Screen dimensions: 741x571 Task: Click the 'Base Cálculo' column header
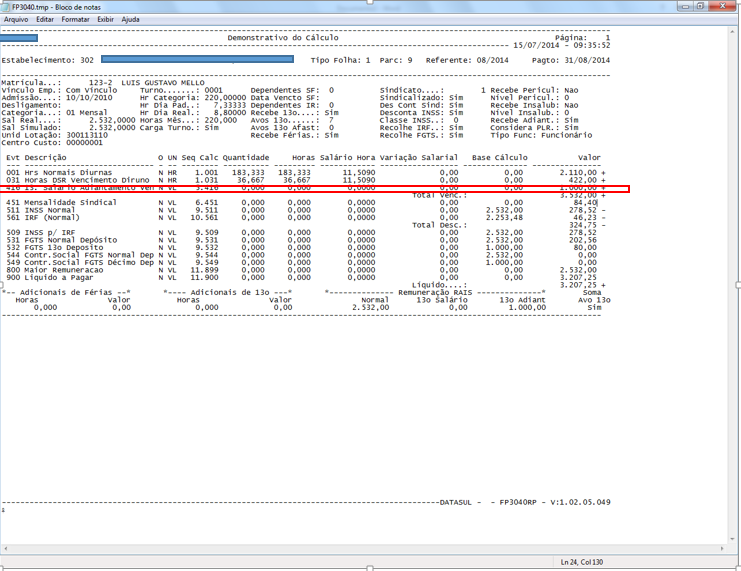500,157
